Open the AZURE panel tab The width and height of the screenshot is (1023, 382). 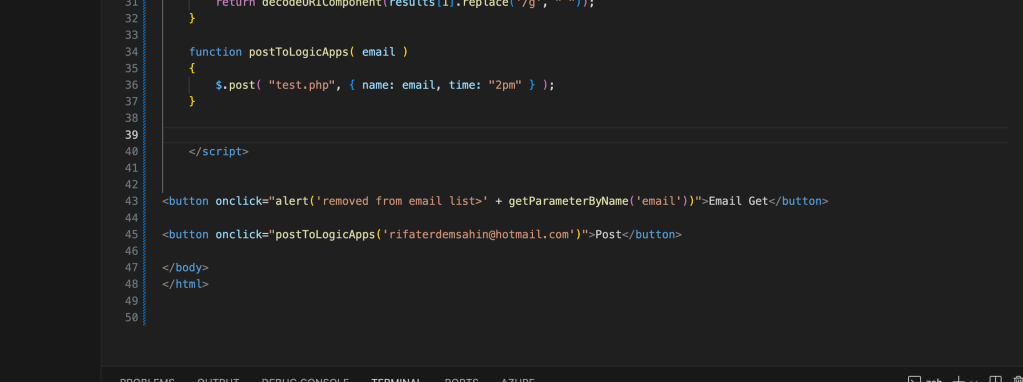tap(518, 379)
